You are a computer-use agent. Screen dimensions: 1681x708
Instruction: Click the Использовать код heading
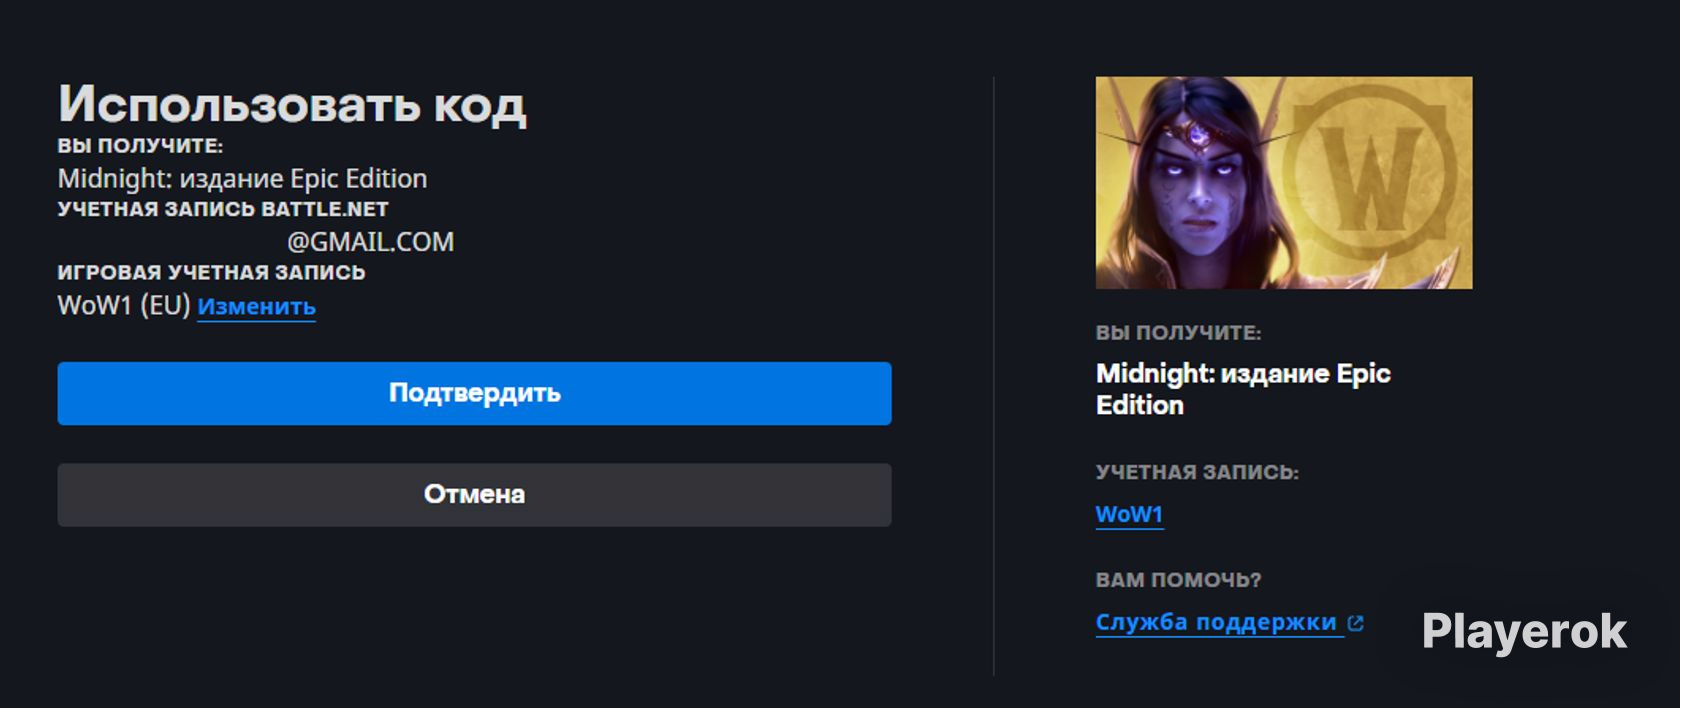pyautogui.click(x=292, y=103)
